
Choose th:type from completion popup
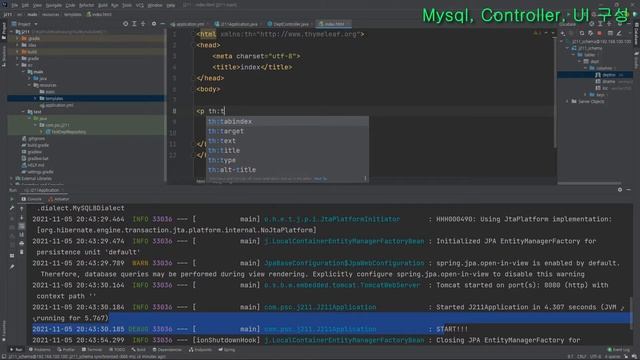point(287,160)
